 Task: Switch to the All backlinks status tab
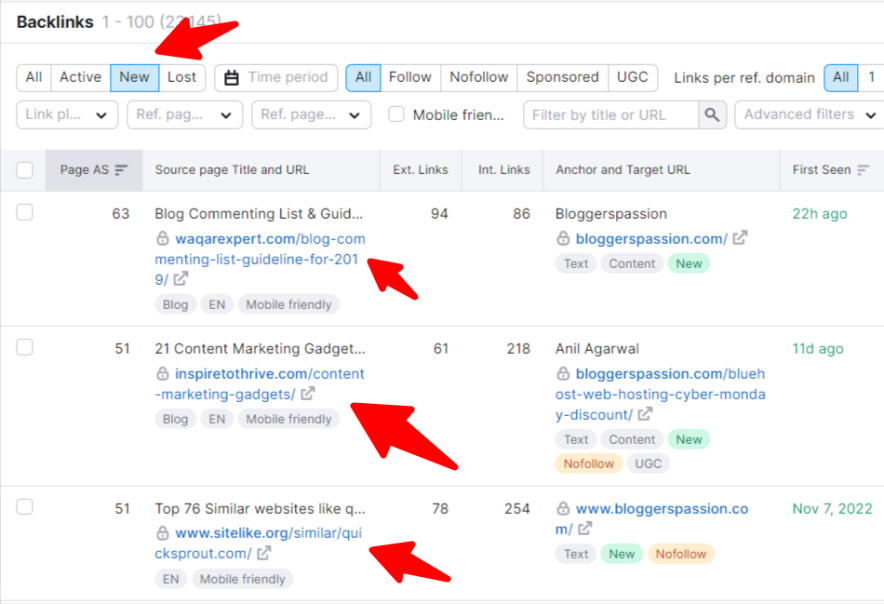pos(34,77)
